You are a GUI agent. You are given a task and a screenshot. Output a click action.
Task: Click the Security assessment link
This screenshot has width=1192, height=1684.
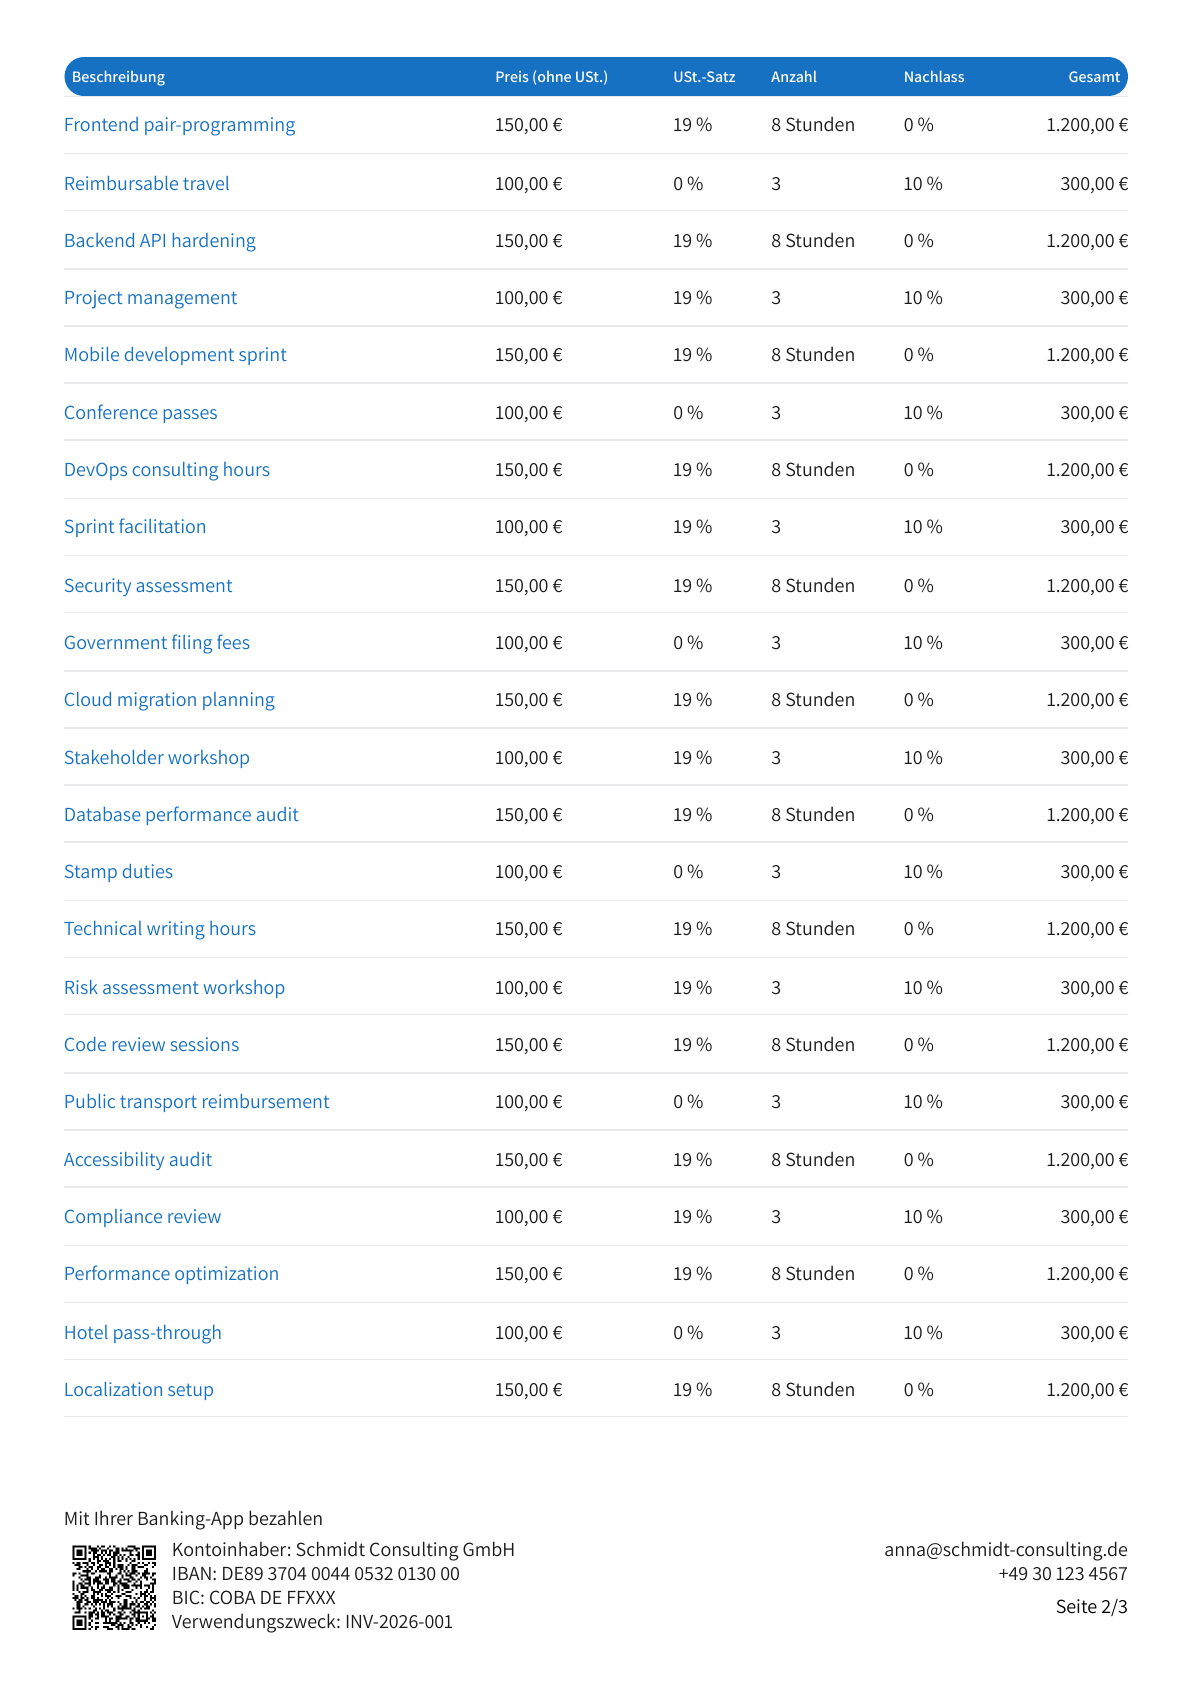pyautogui.click(x=148, y=586)
